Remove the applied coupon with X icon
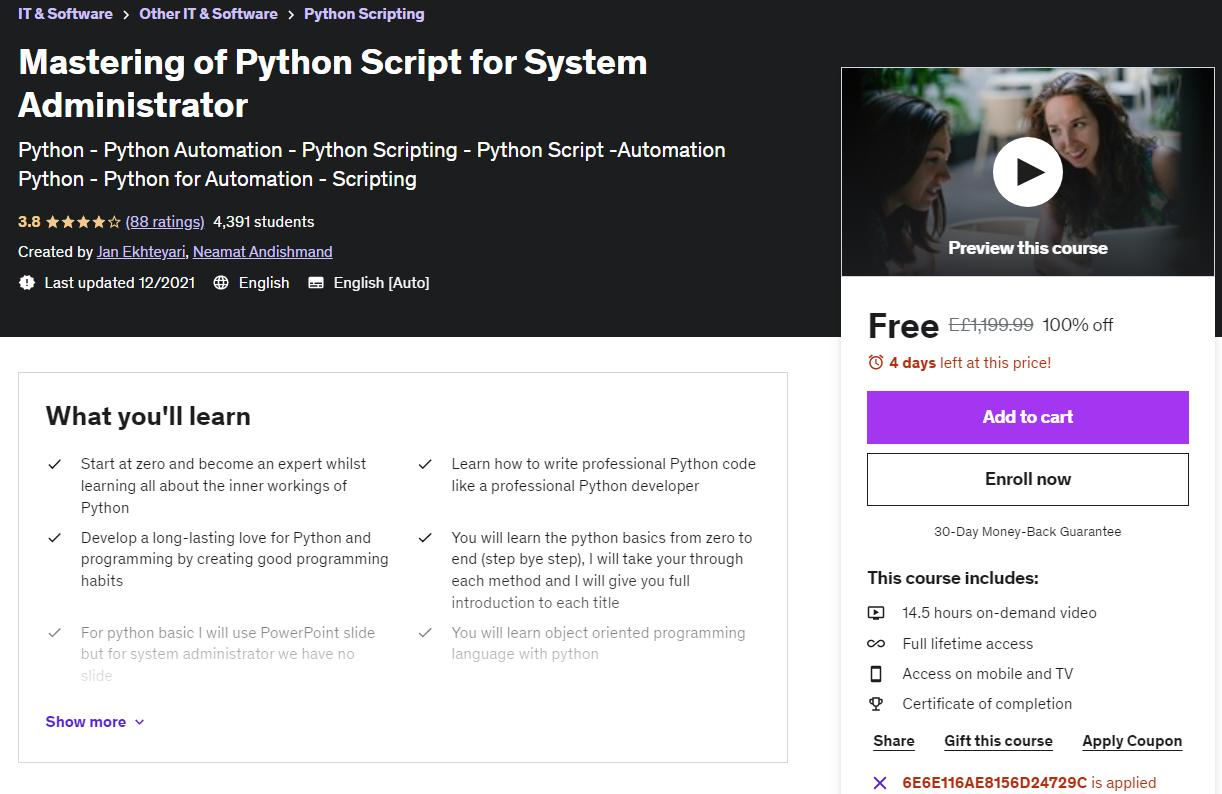1222x794 pixels. 879,783
